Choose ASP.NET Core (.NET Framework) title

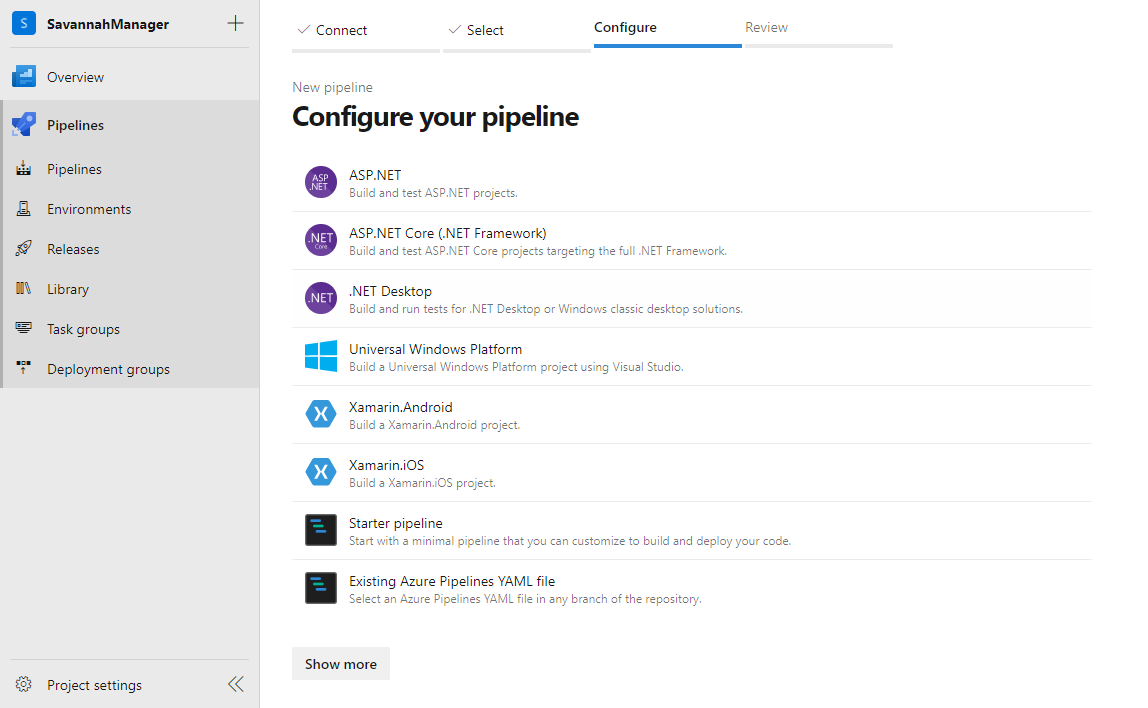pos(447,233)
